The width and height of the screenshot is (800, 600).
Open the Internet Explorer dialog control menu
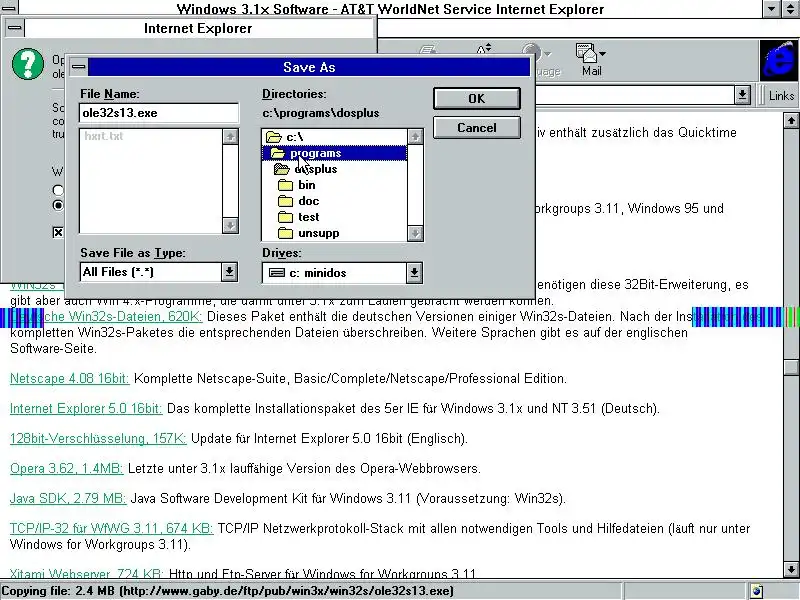15,28
